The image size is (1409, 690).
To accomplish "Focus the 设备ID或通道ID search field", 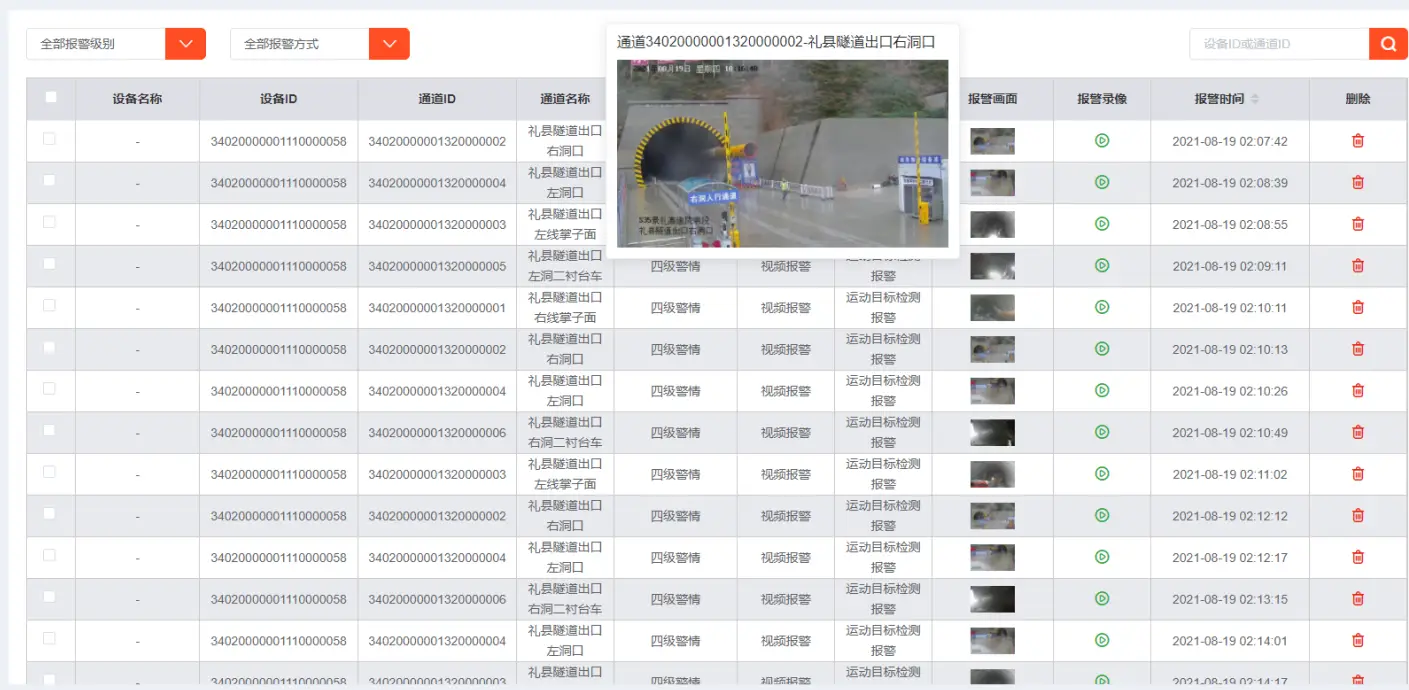I will click(x=1278, y=44).
